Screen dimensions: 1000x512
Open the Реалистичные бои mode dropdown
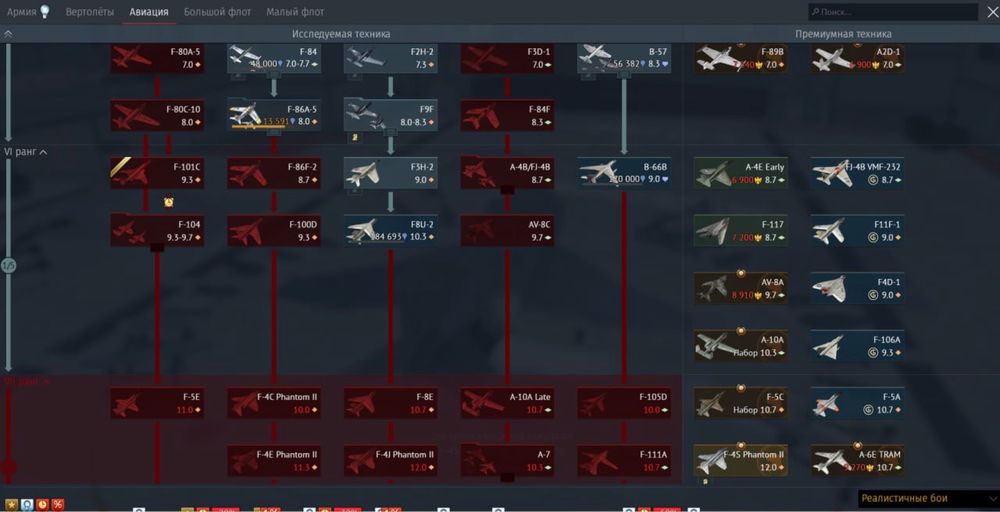[x=929, y=499]
